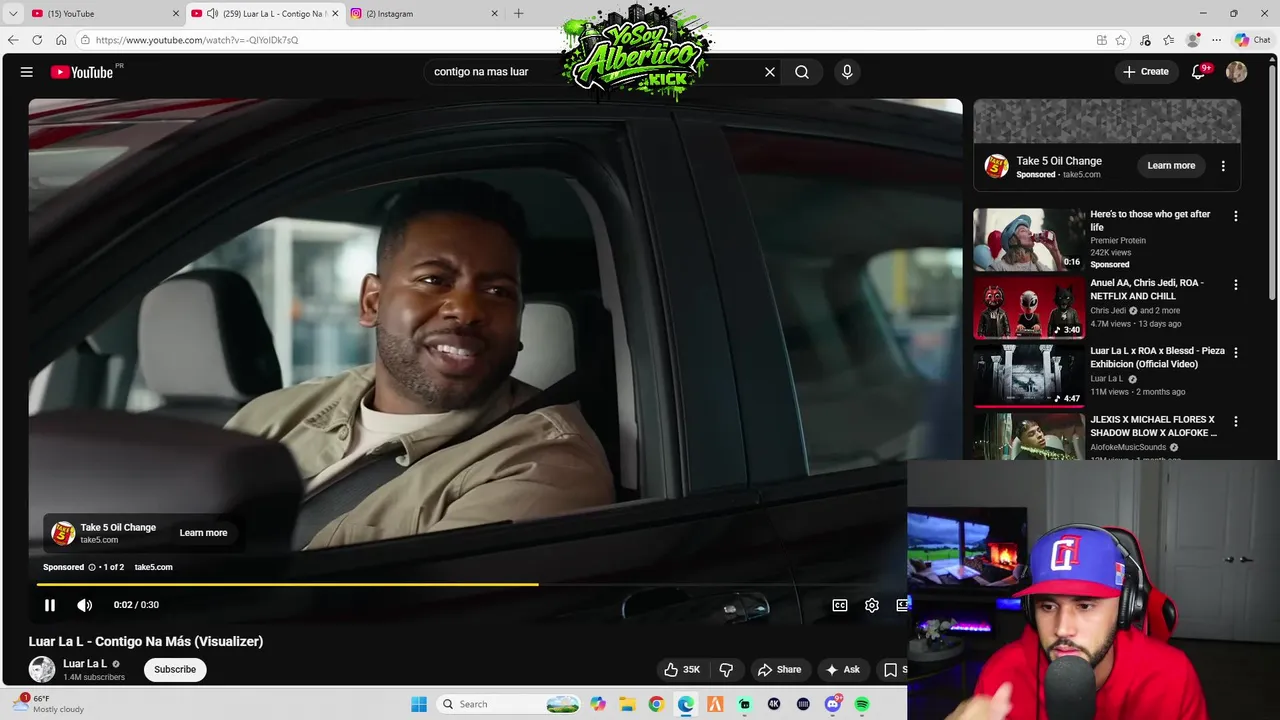This screenshot has width=1280, height=720.
Task: Open the Copilot Chat button
Action: pyautogui.click(x=1252, y=40)
